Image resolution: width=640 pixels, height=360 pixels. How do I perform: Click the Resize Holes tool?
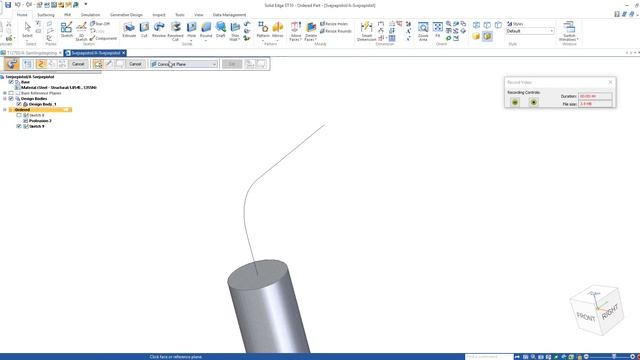tap(334, 24)
